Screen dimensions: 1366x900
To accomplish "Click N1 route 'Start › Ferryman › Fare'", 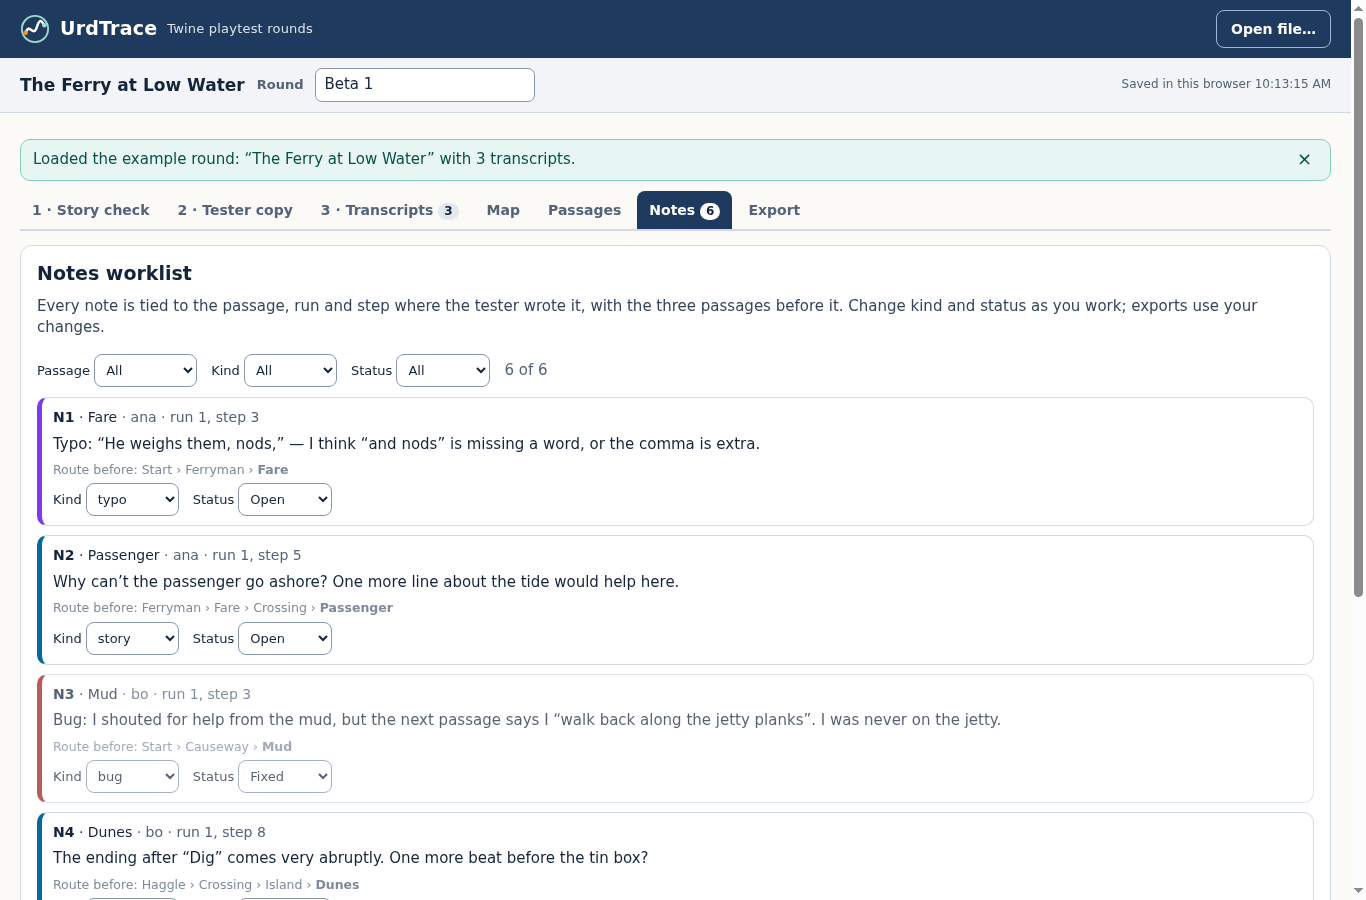I will tap(215, 470).
